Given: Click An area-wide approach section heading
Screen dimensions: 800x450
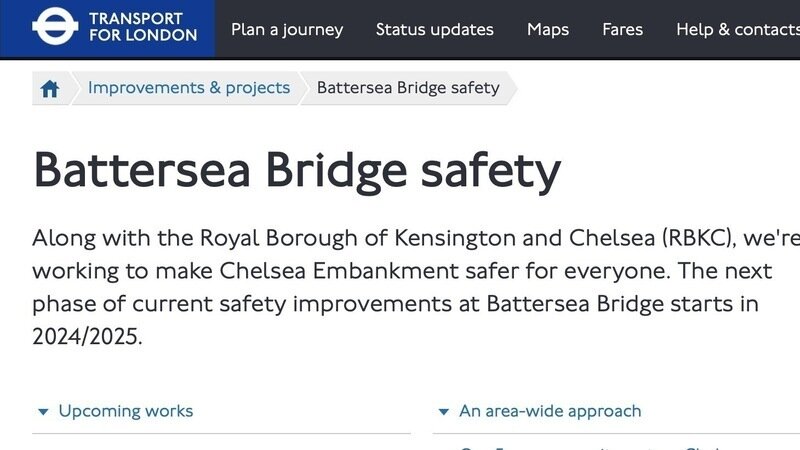Looking at the screenshot, I should pyautogui.click(x=550, y=411).
